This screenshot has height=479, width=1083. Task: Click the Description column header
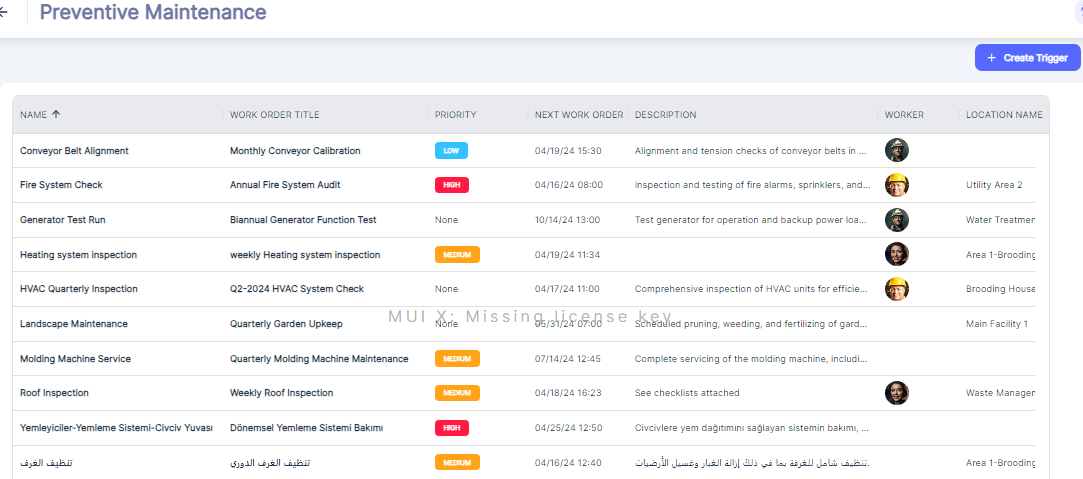pos(665,115)
